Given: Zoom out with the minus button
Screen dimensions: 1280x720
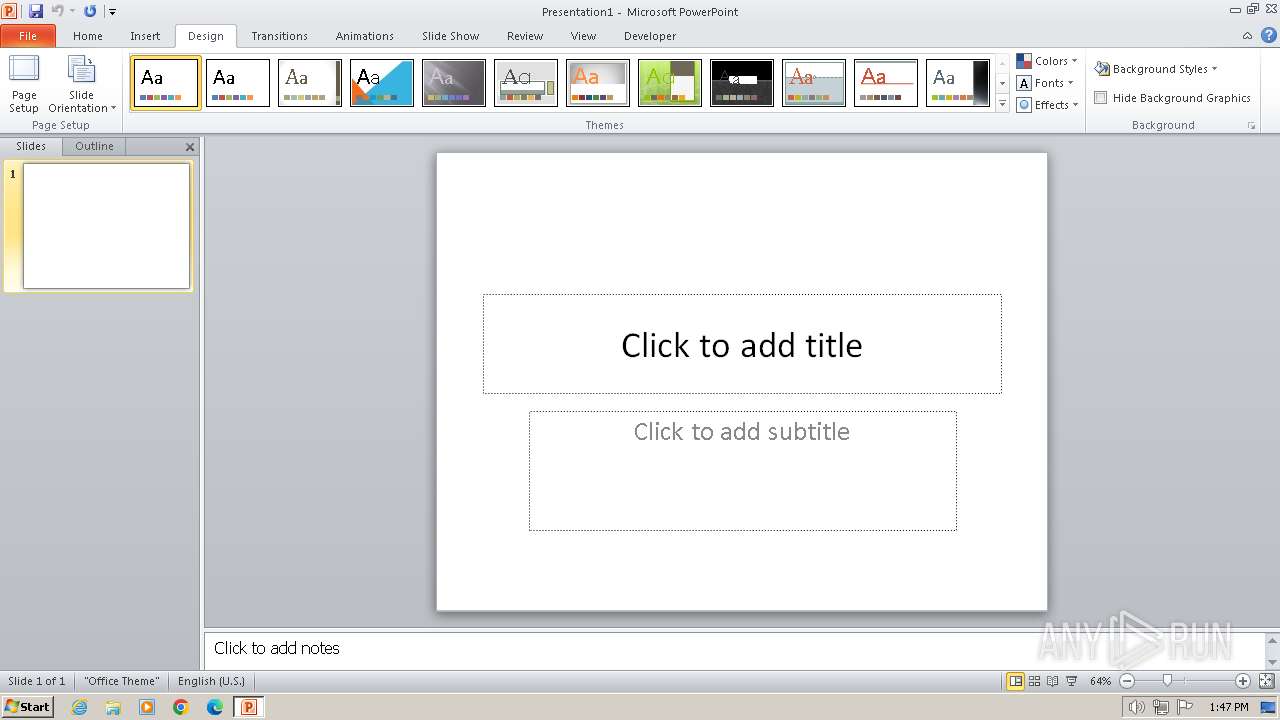Looking at the screenshot, I should (x=1127, y=681).
